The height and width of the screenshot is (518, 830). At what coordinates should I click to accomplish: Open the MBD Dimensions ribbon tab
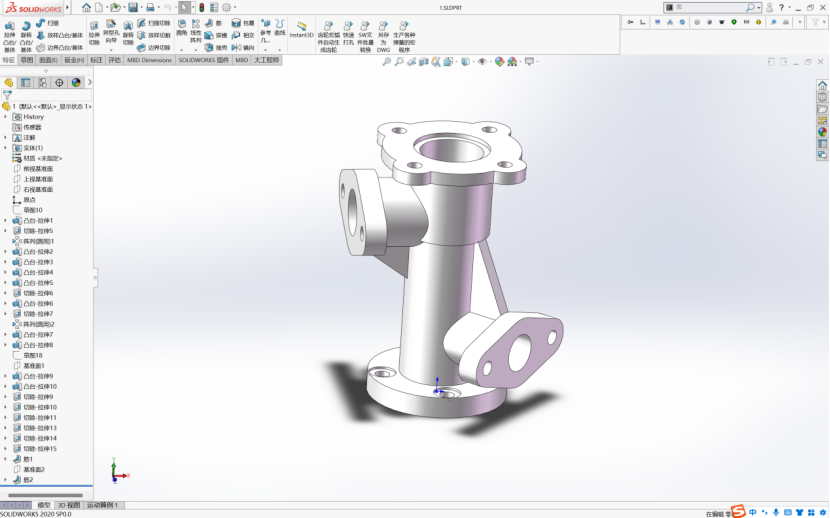coord(149,60)
